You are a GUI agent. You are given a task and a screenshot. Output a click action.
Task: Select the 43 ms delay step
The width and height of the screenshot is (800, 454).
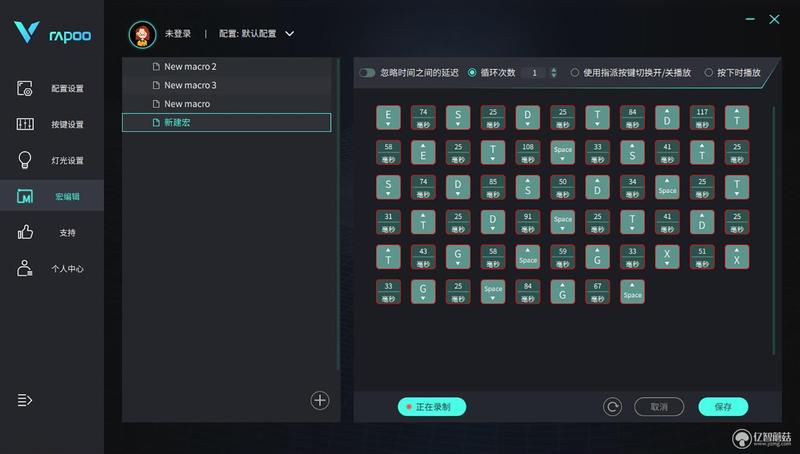pyautogui.click(x=423, y=257)
